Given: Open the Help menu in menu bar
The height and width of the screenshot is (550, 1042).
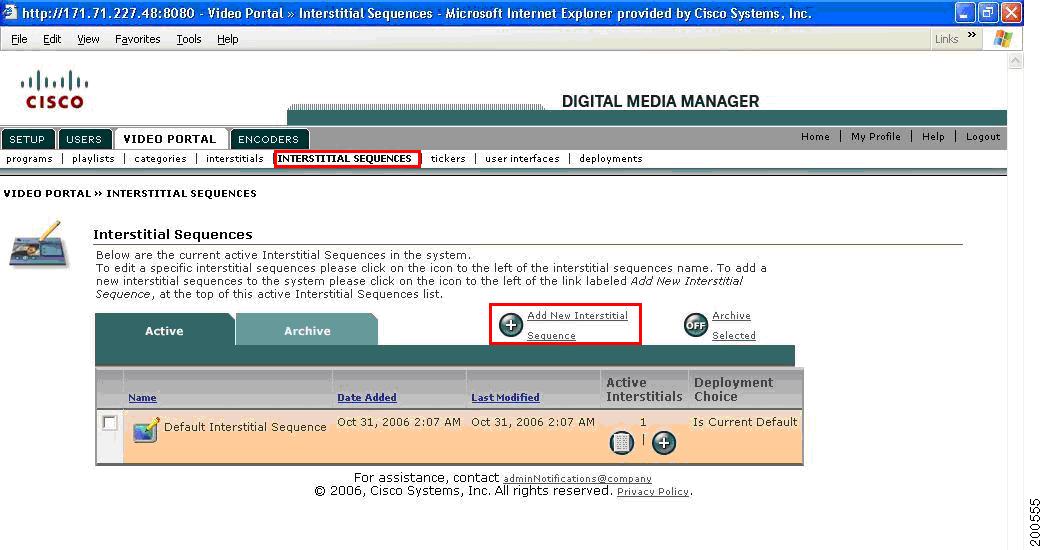Looking at the screenshot, I should pyautogui.click(x=227, y=39).
